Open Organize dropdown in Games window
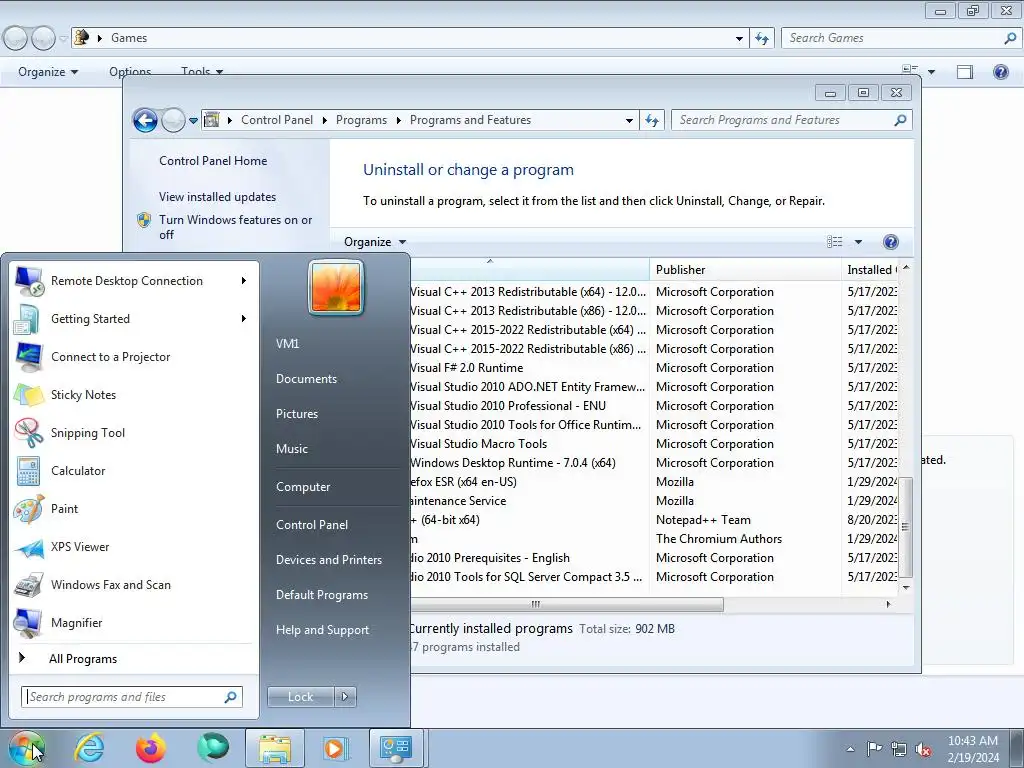1024x768 pixels. [48, 72]
